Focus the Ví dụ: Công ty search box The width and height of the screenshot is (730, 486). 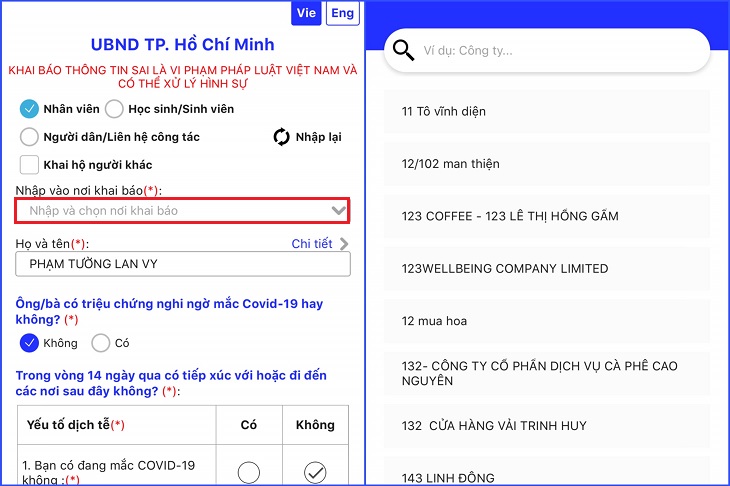pyautogui.click(x=547, y=50)
